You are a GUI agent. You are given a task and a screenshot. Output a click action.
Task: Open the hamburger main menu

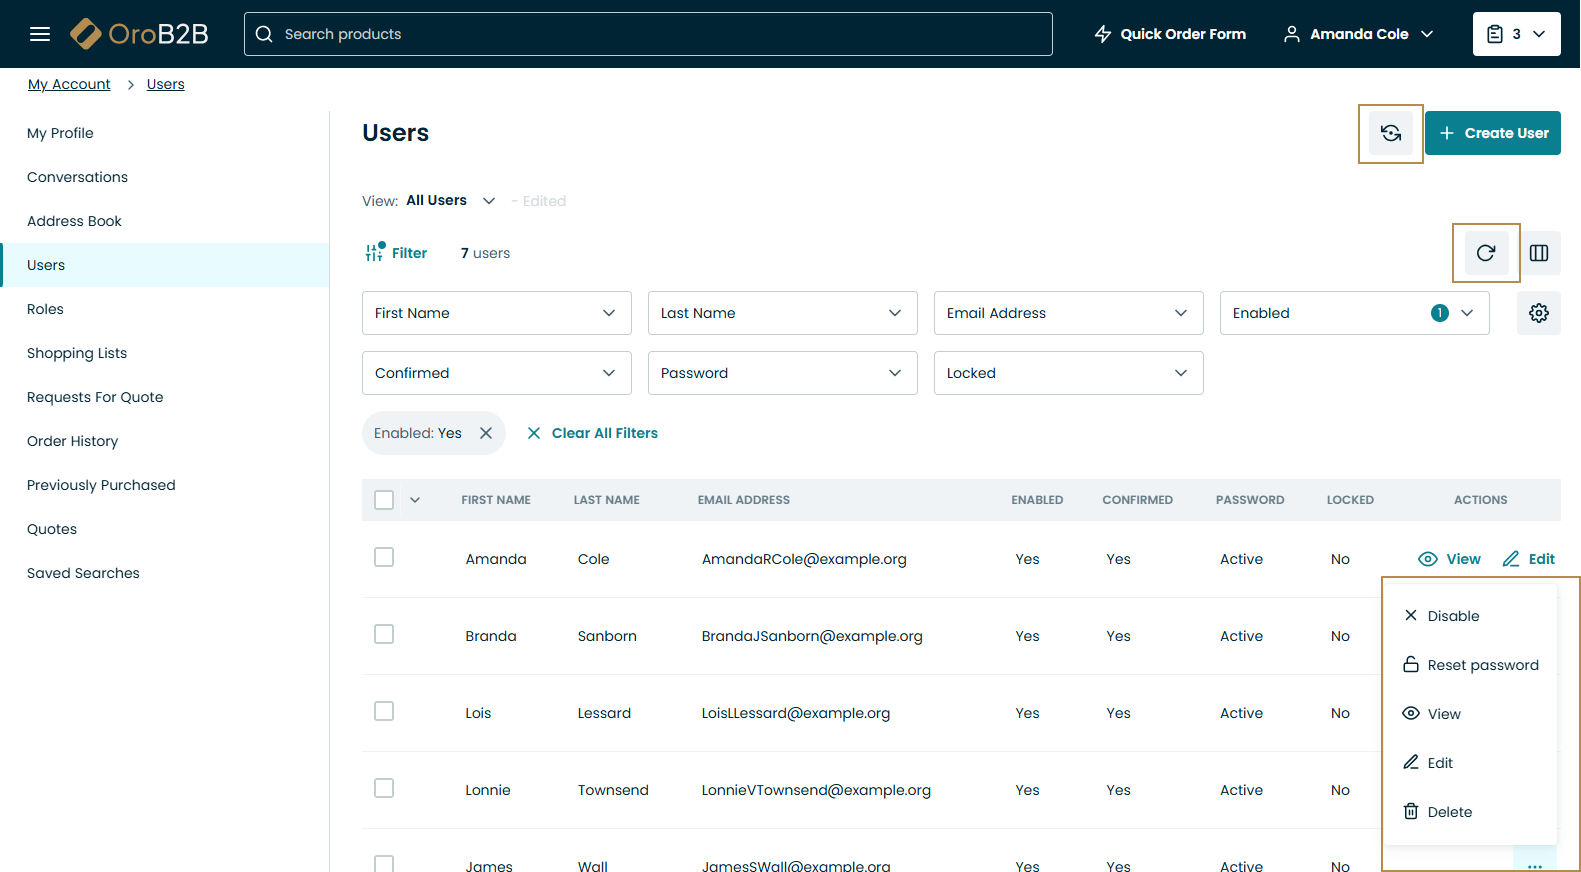pyautogui.click(x=40, y=34)
